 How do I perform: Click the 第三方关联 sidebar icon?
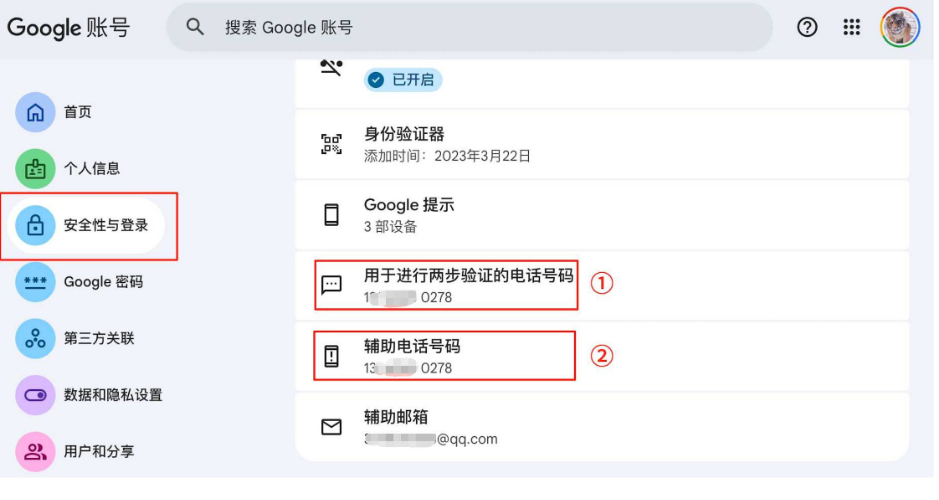(36, 338)
